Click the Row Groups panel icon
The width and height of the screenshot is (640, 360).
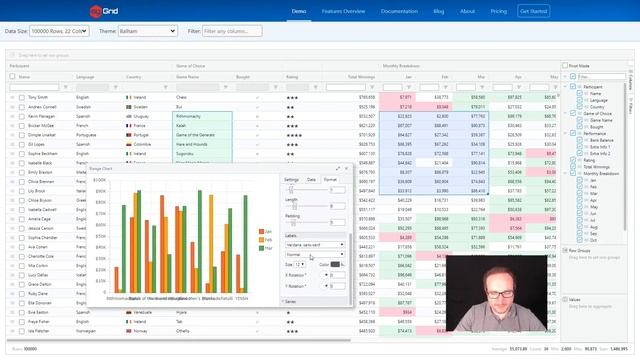pyautogui.click(x=565, y=251)
